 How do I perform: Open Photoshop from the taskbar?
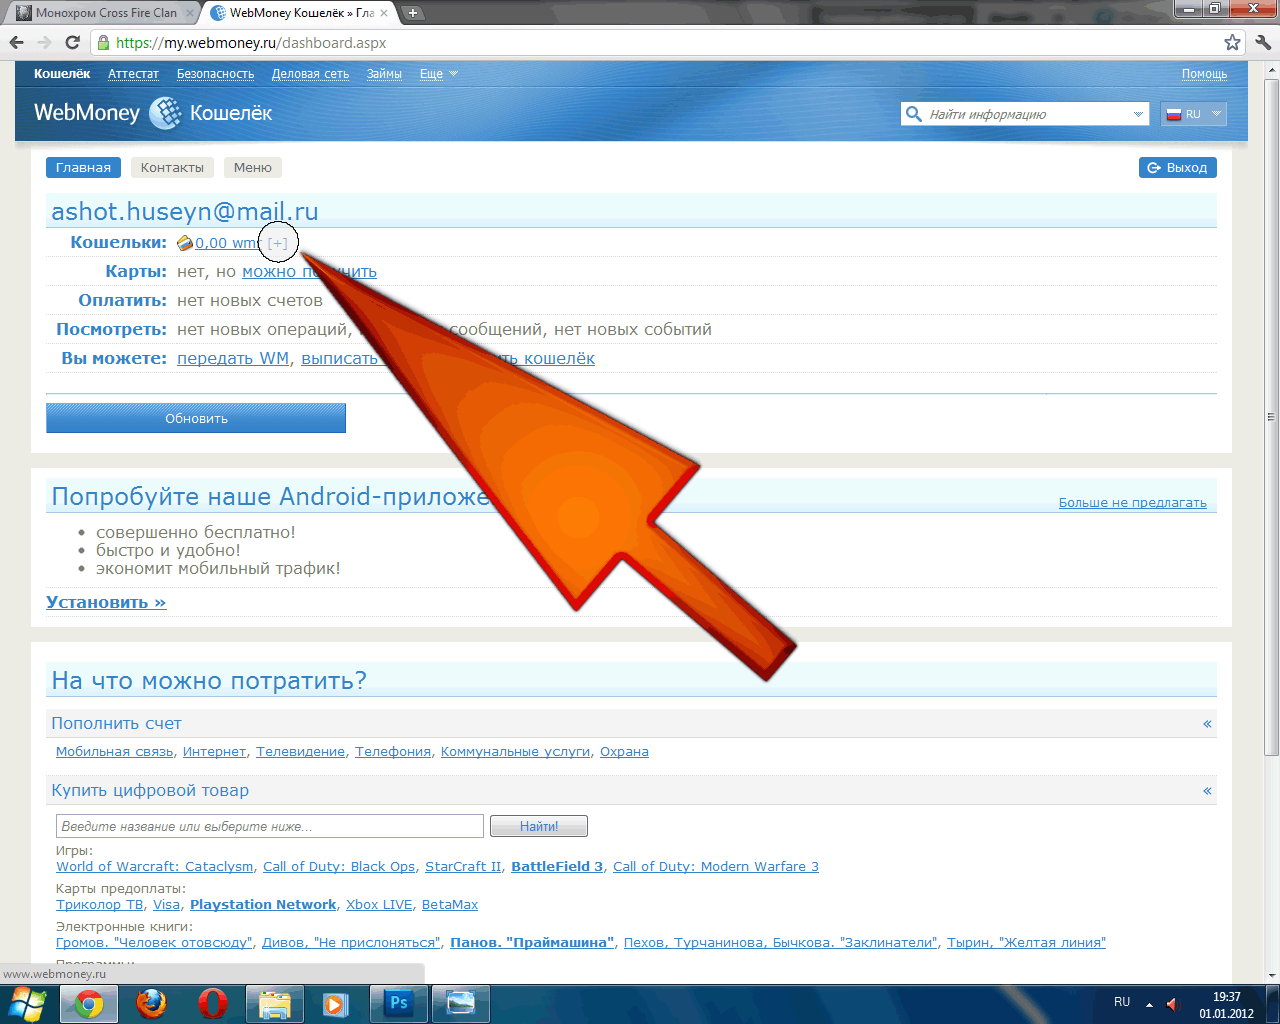point(398,1004)
